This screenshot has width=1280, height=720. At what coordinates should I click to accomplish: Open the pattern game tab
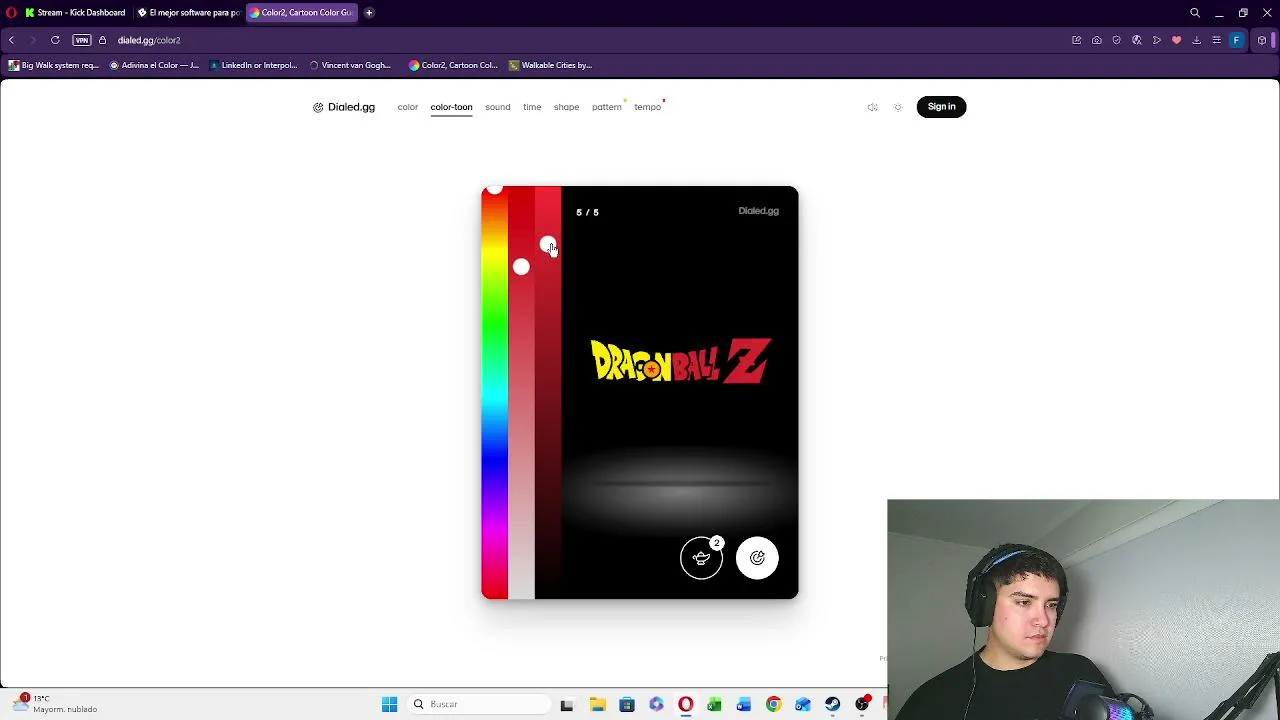(x=606, y=107)
